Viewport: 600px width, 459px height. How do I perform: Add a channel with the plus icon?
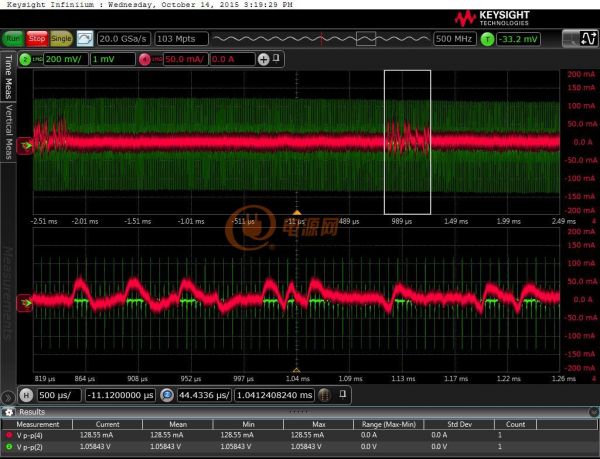[264, 59]
